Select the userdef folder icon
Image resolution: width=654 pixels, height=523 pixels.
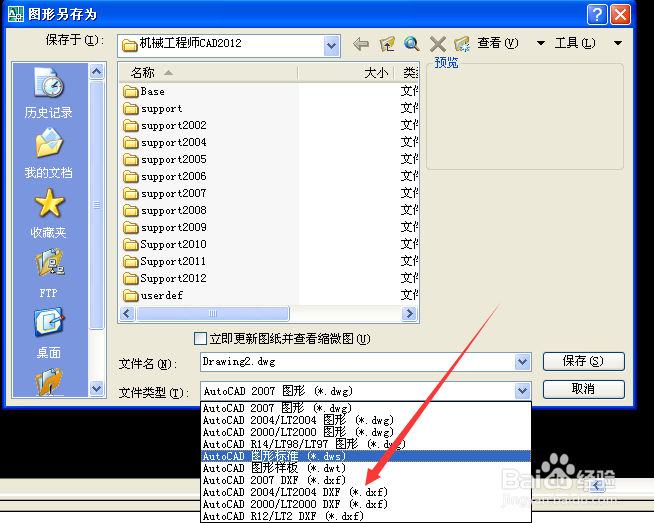131,296
